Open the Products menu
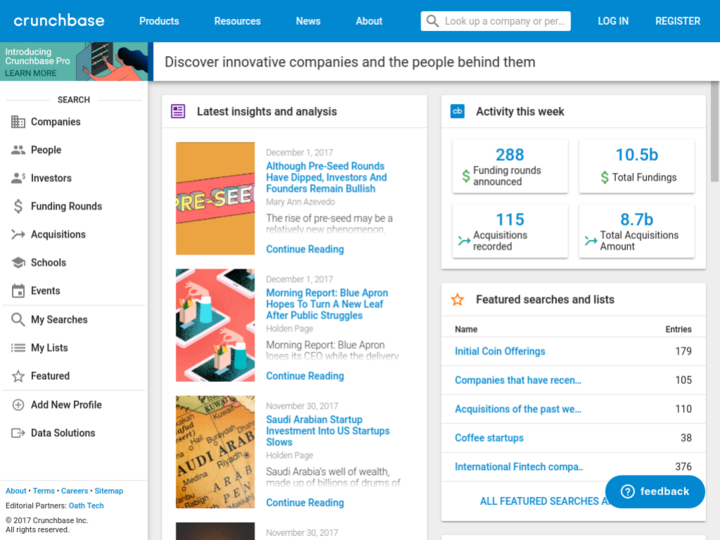 click(x=159, y=21)
